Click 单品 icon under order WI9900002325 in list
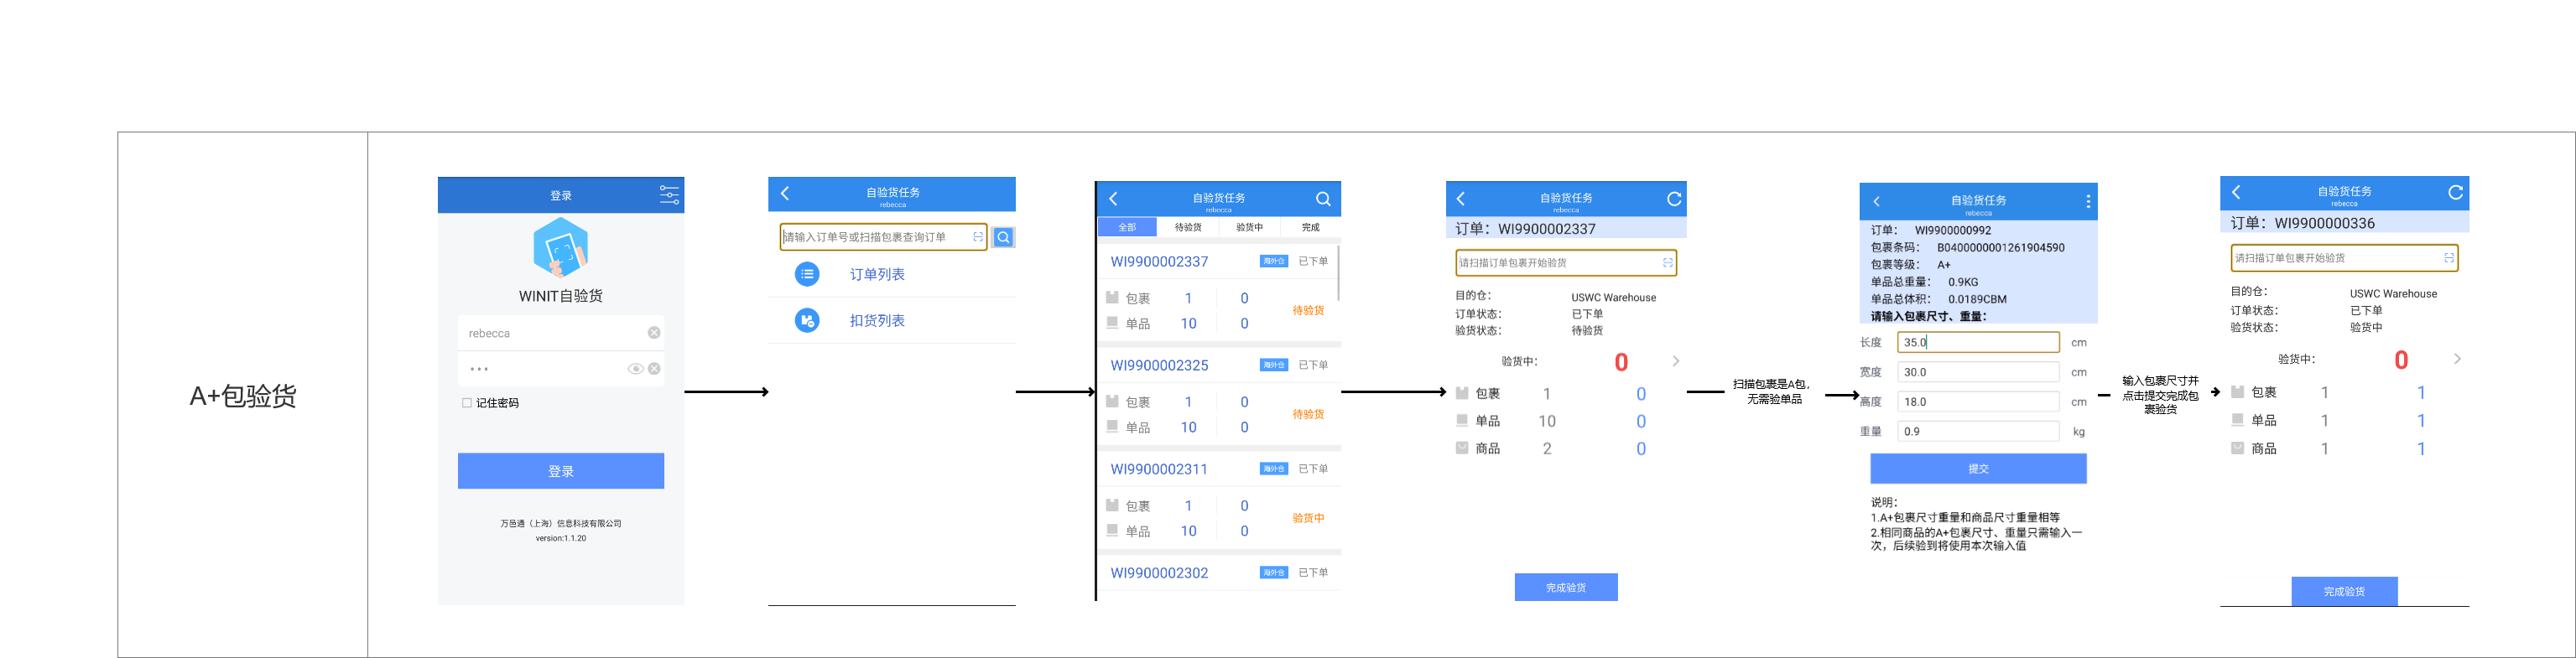Image resolution: width=2576 pixels, height=658 pixels. (x=1112, y=426)
